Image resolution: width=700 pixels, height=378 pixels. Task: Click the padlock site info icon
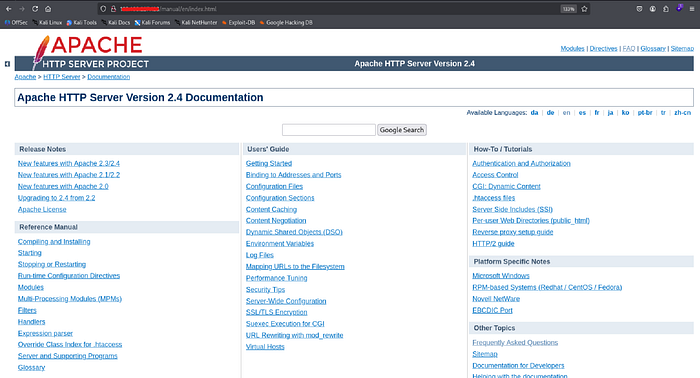pyautogui.click(x=113, y=9)
